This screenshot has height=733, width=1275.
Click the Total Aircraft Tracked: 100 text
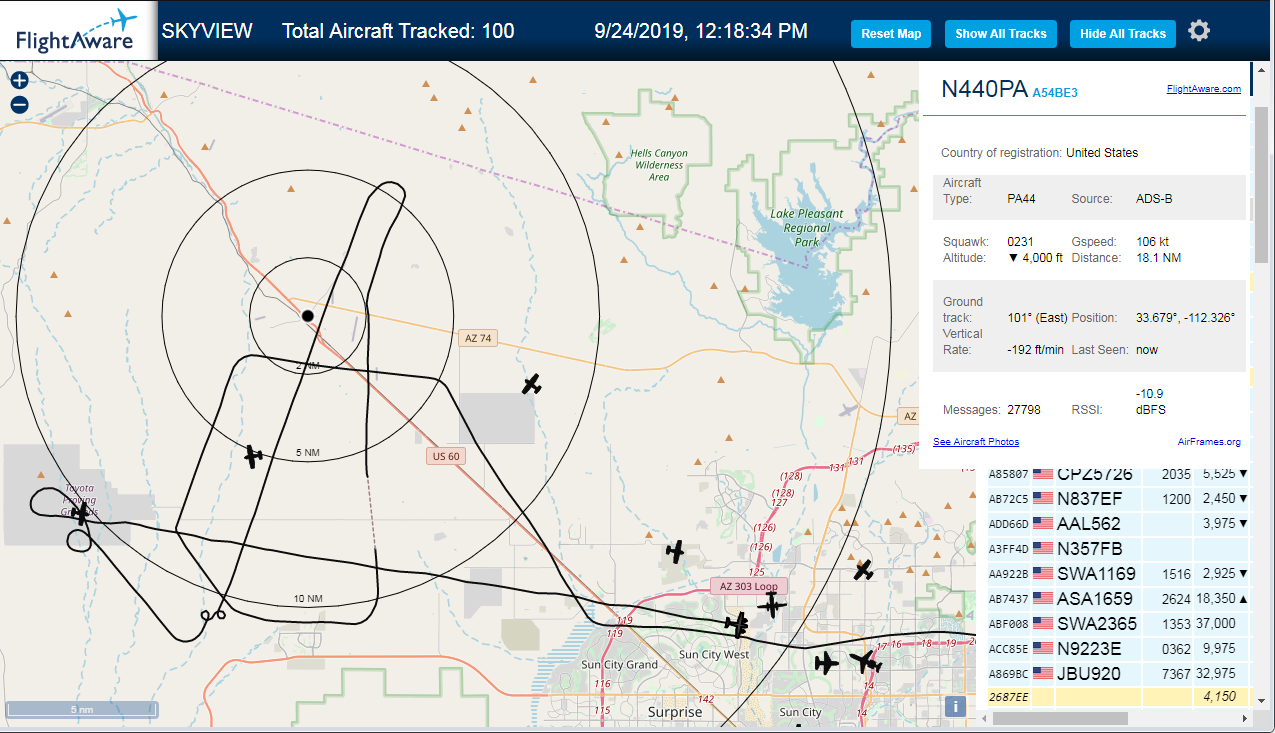pyautogui.click(x=398, y=31)
